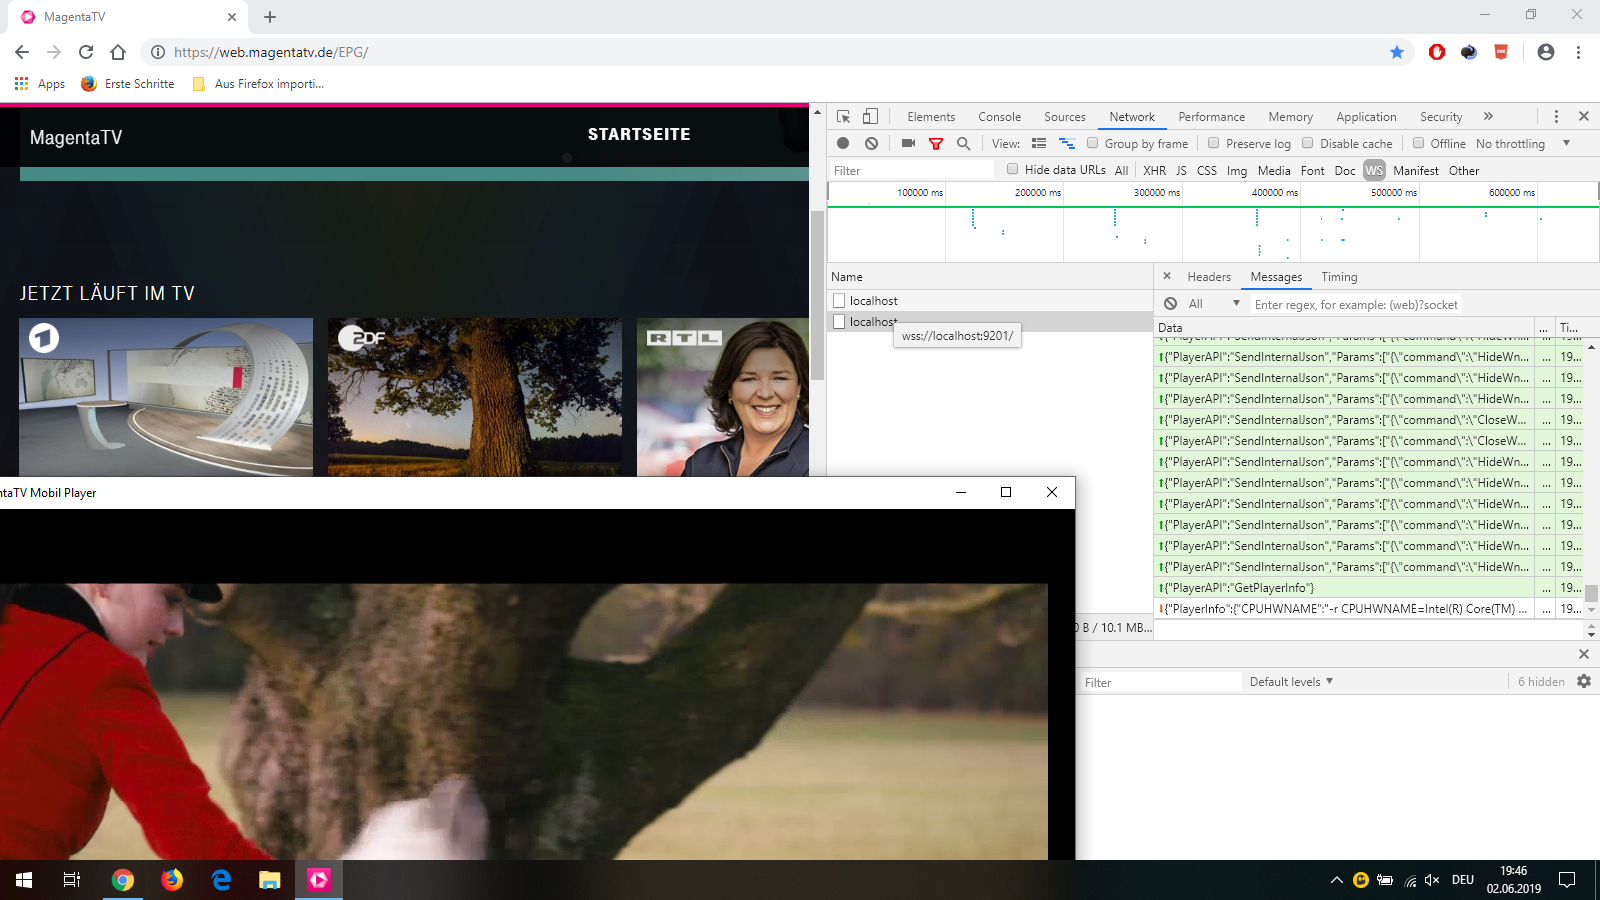Show overview waterfall view icon
Image resolution: width=1600 pixels, height=900 pixels.
[x=1067, y=143]
